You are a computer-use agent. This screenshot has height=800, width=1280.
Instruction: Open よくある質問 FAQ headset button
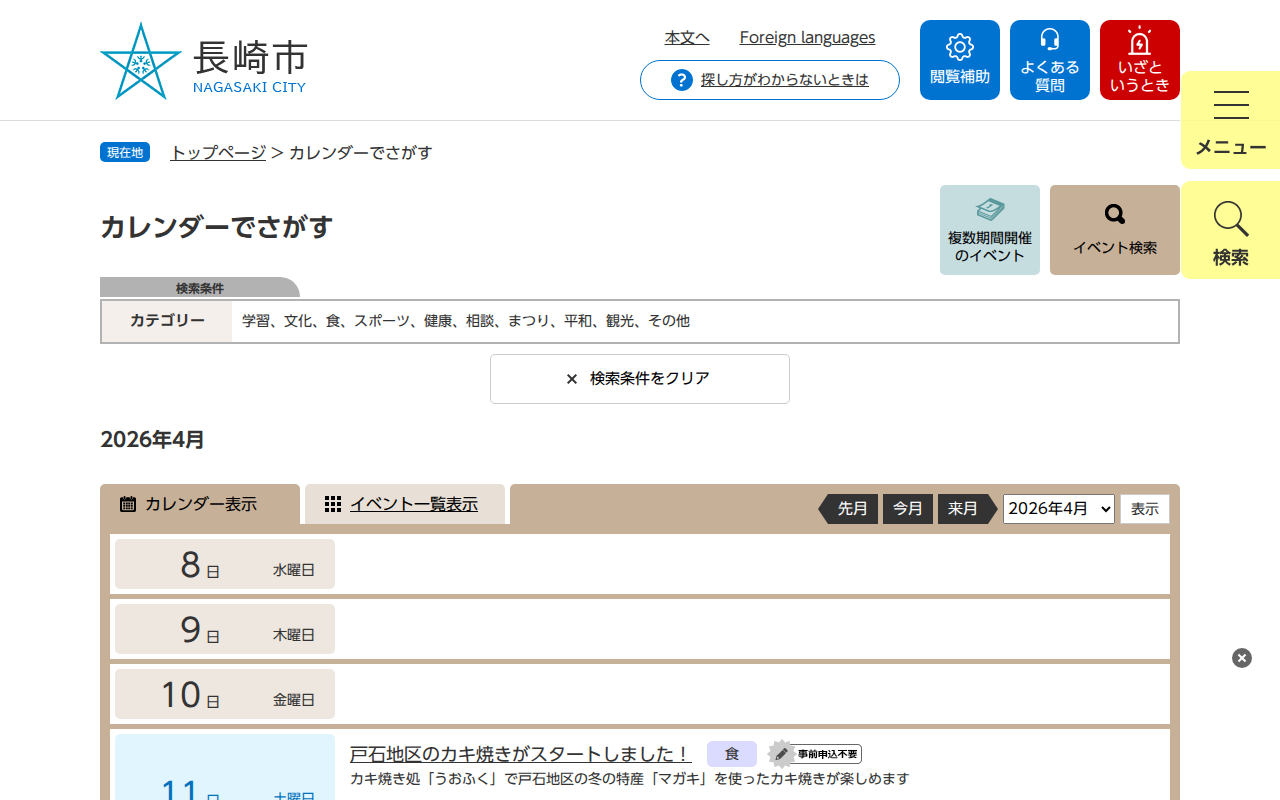[1049, 60]
